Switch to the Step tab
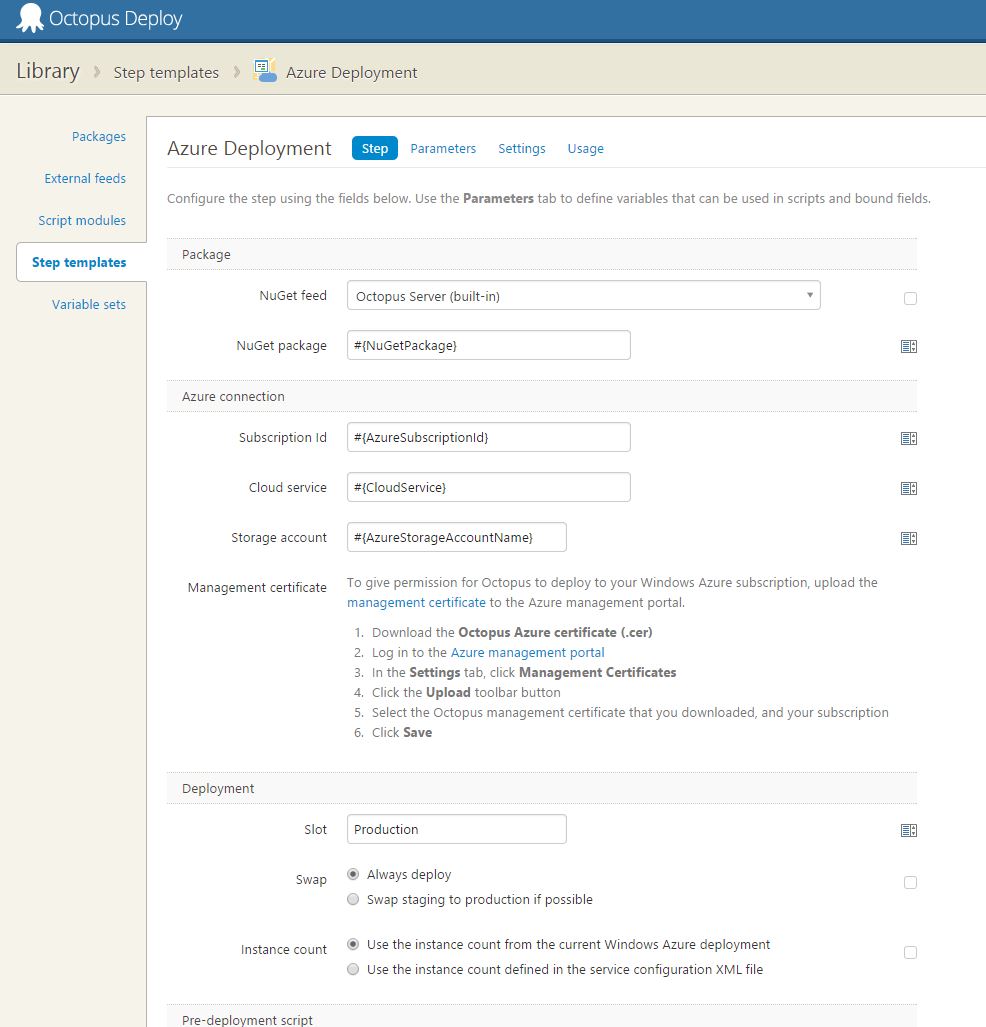 click(x=375, y=148)
